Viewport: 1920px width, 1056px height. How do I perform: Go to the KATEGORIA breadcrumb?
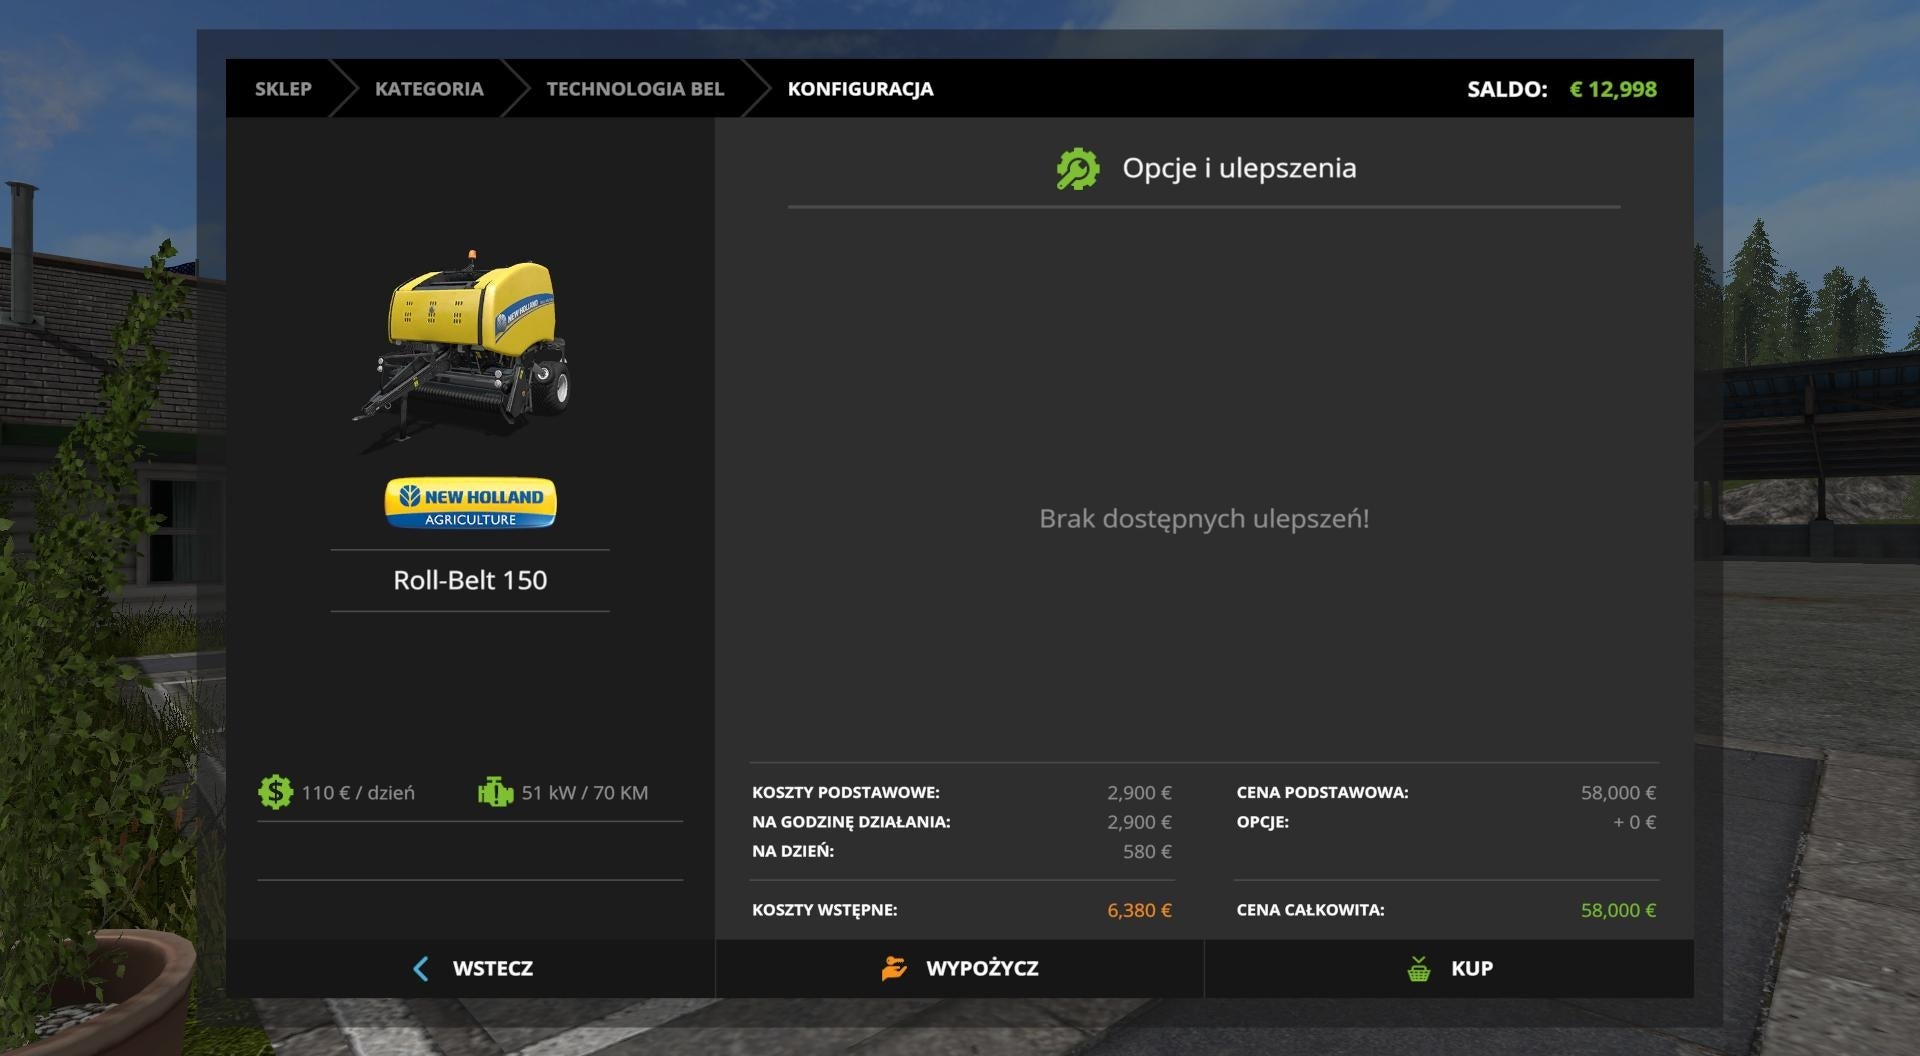[429, 89]
